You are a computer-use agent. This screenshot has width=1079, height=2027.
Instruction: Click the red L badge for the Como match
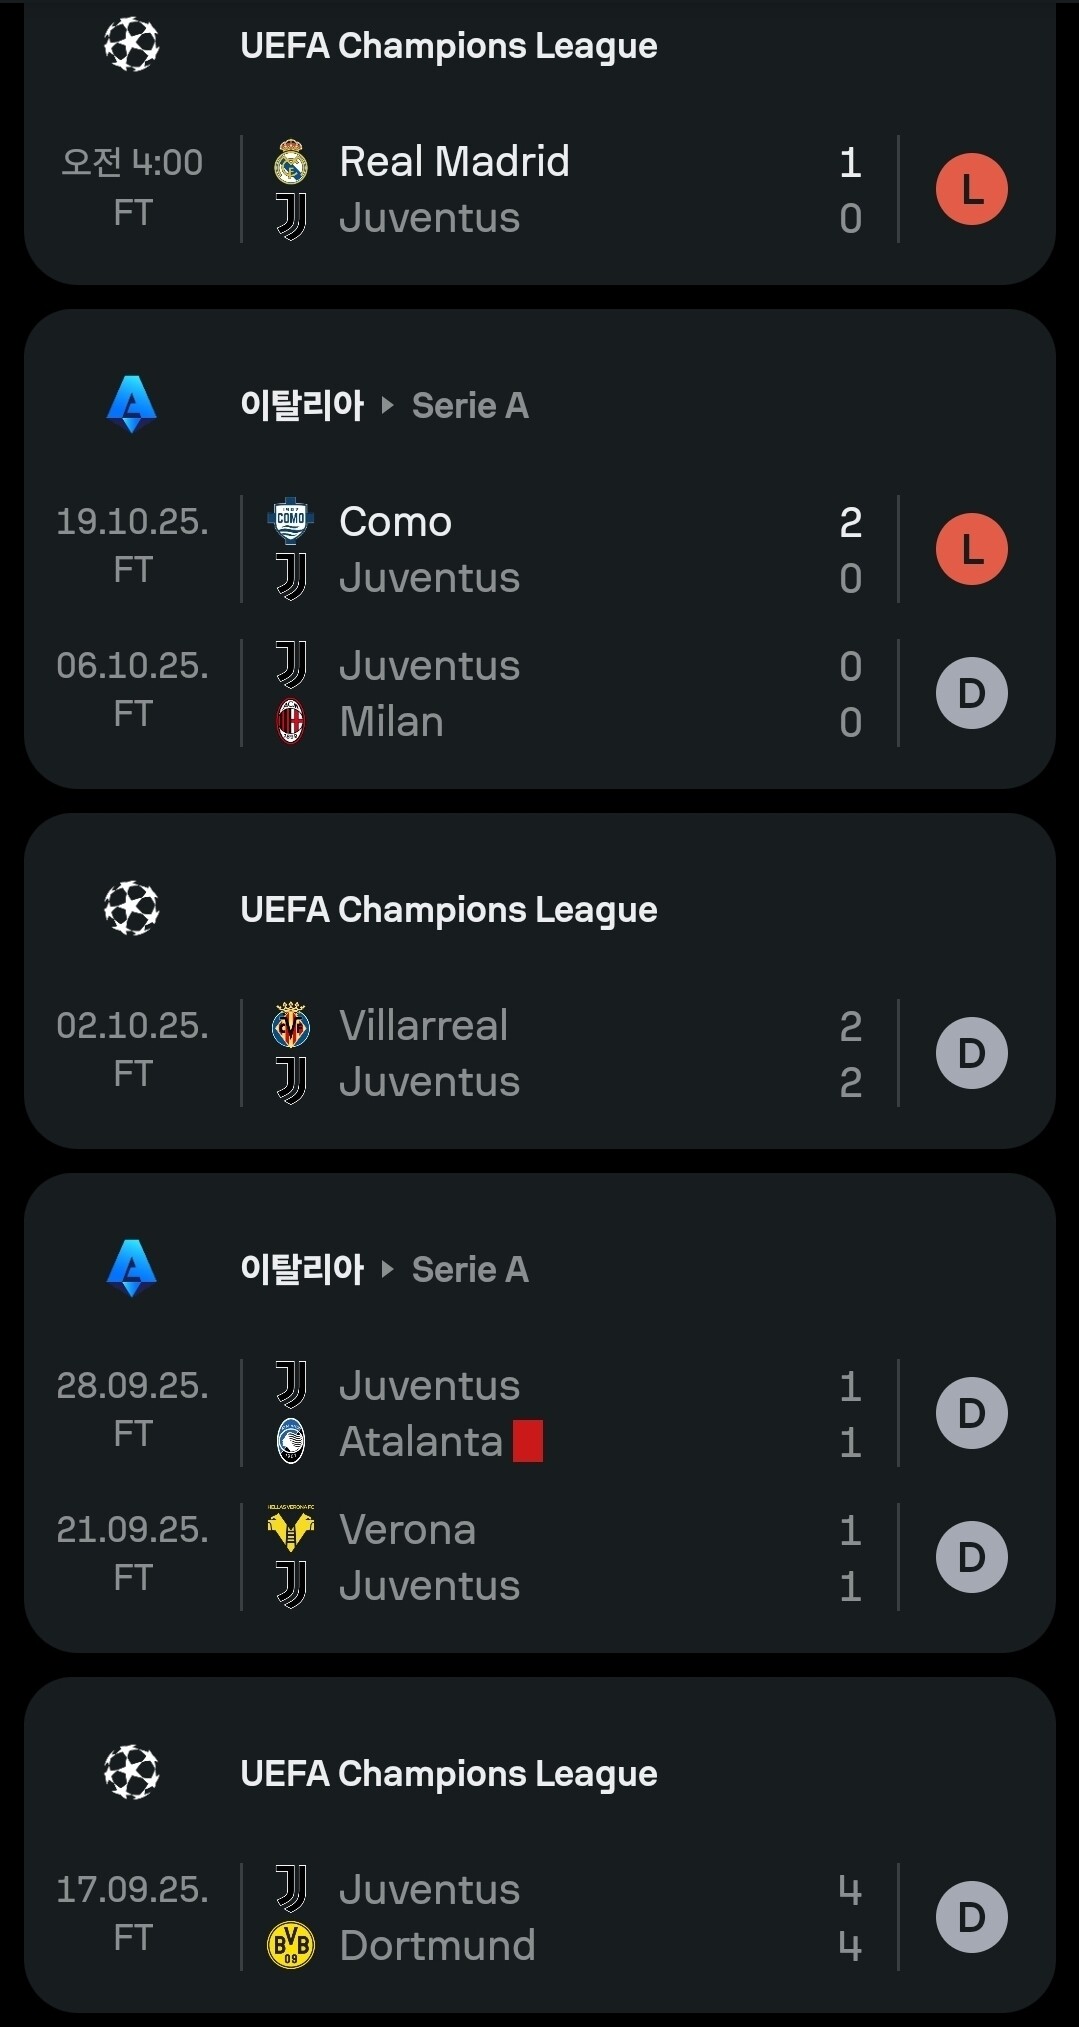pos(971,549)
